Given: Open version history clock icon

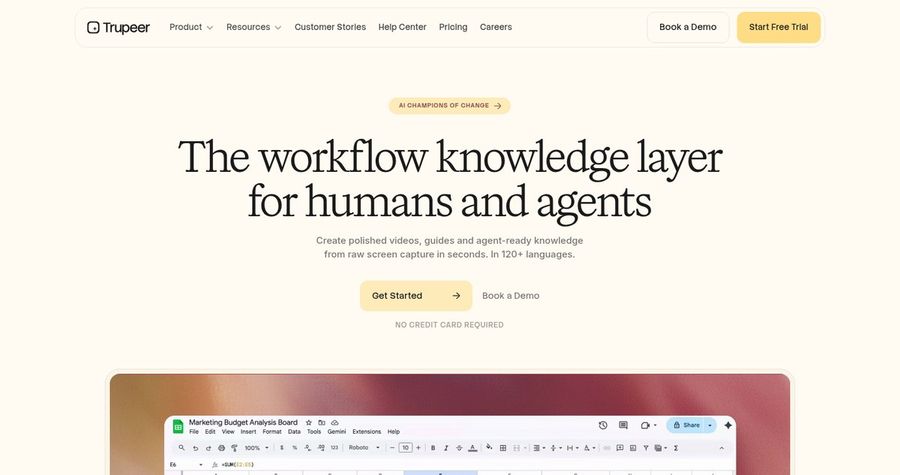Looking at the screenshot, I should [603, 425].
